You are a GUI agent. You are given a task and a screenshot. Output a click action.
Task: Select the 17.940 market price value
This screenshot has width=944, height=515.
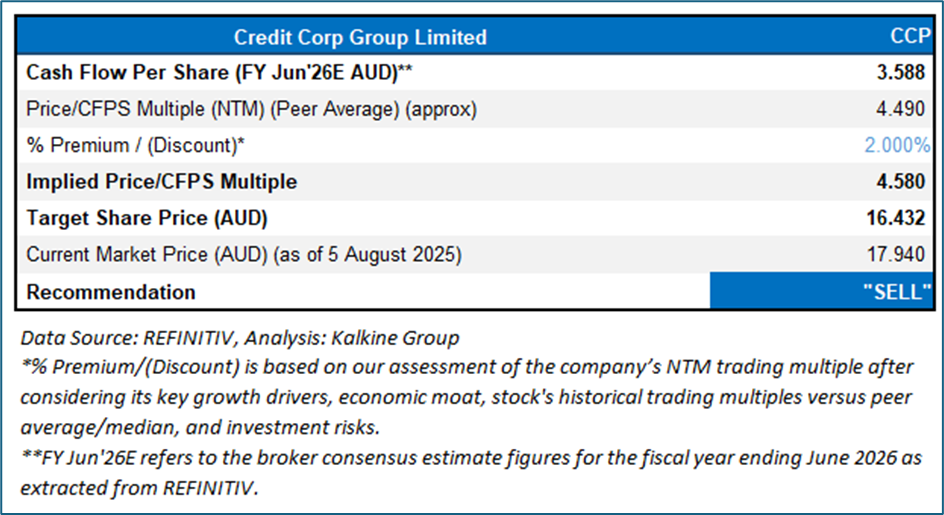coord(904,255)
